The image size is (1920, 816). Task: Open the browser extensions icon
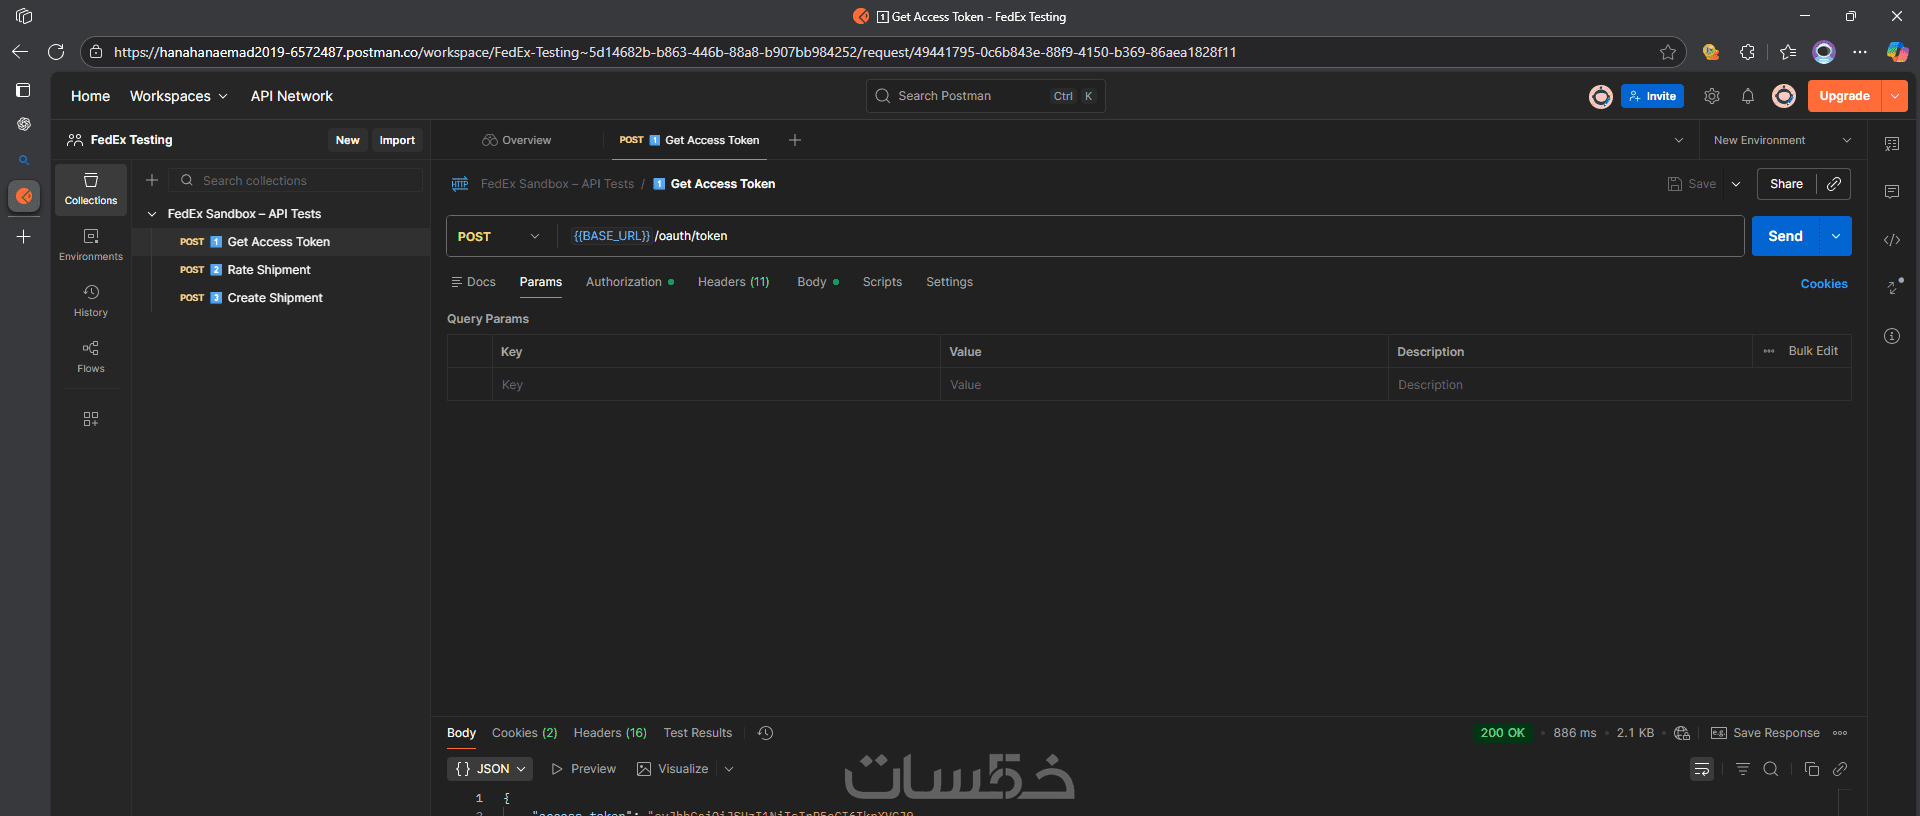click(x=1748, y=52)
